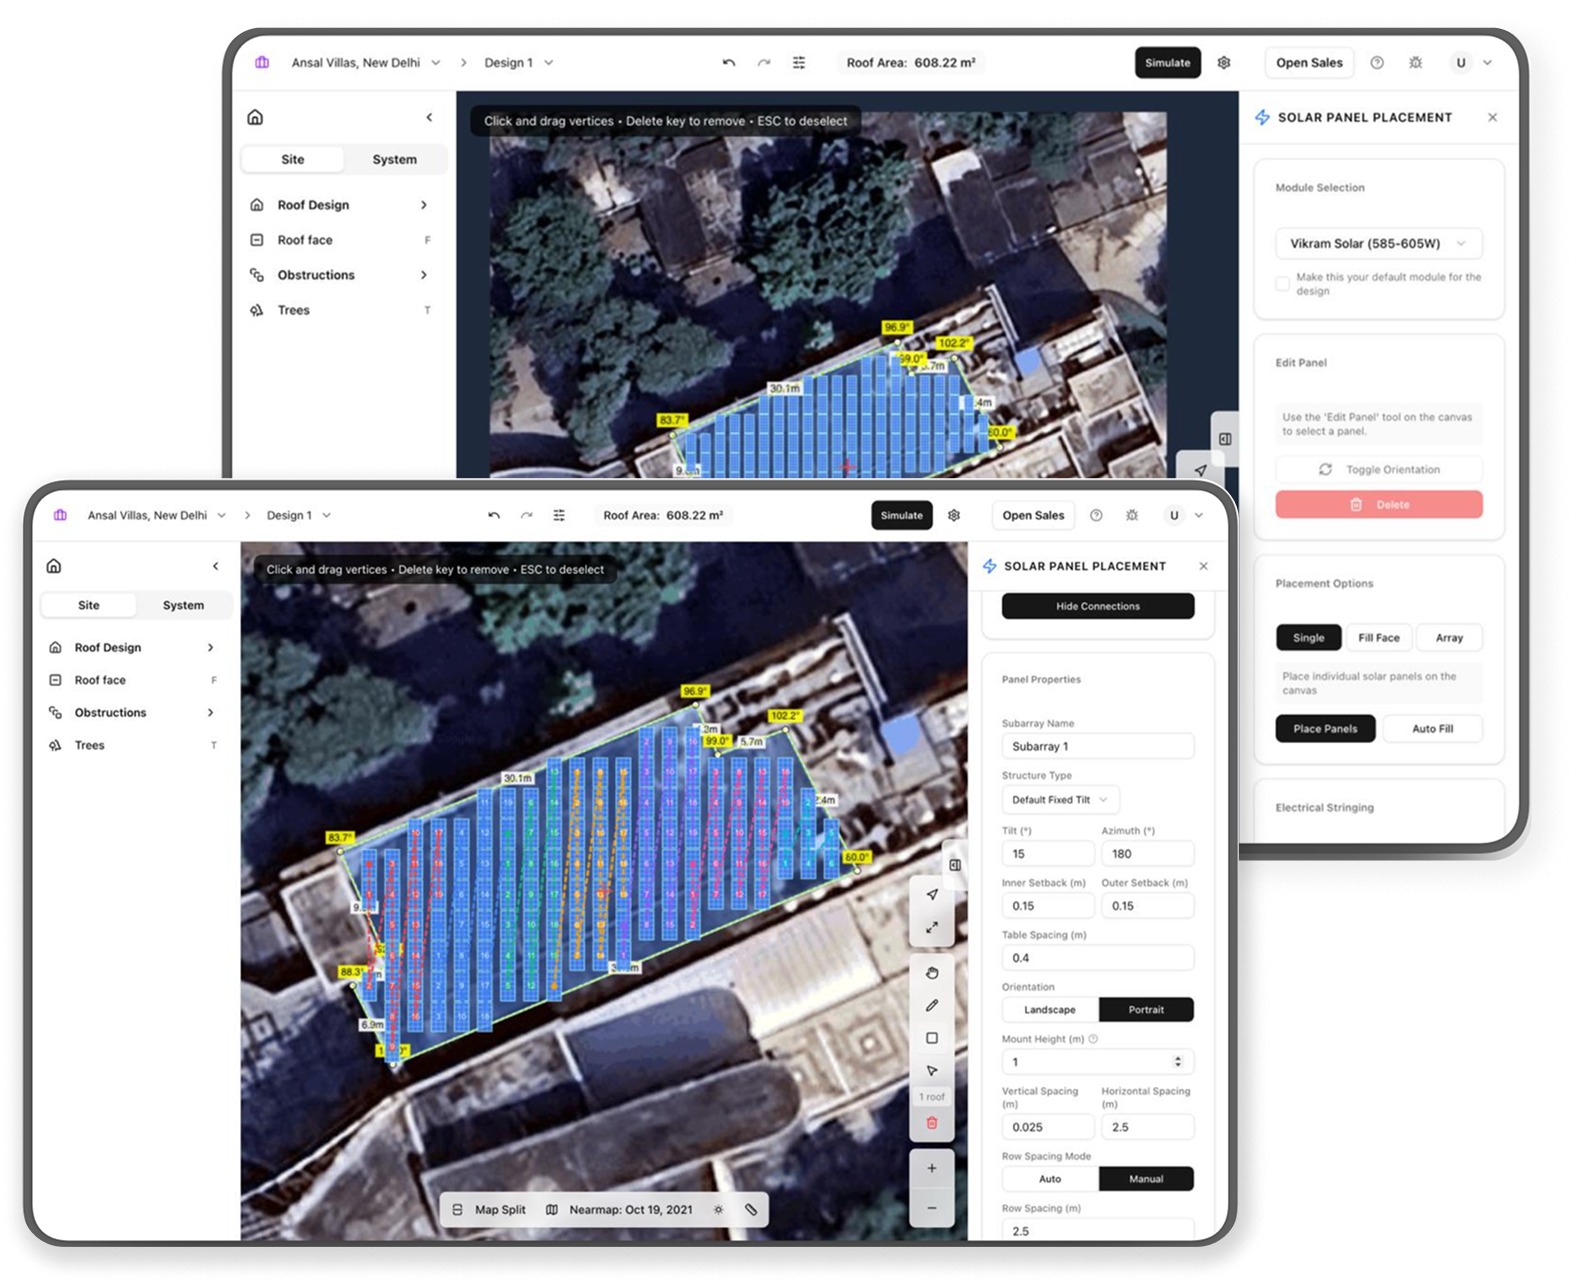Expand Obstructions in front window sidebar

click(x=132, y=713)
